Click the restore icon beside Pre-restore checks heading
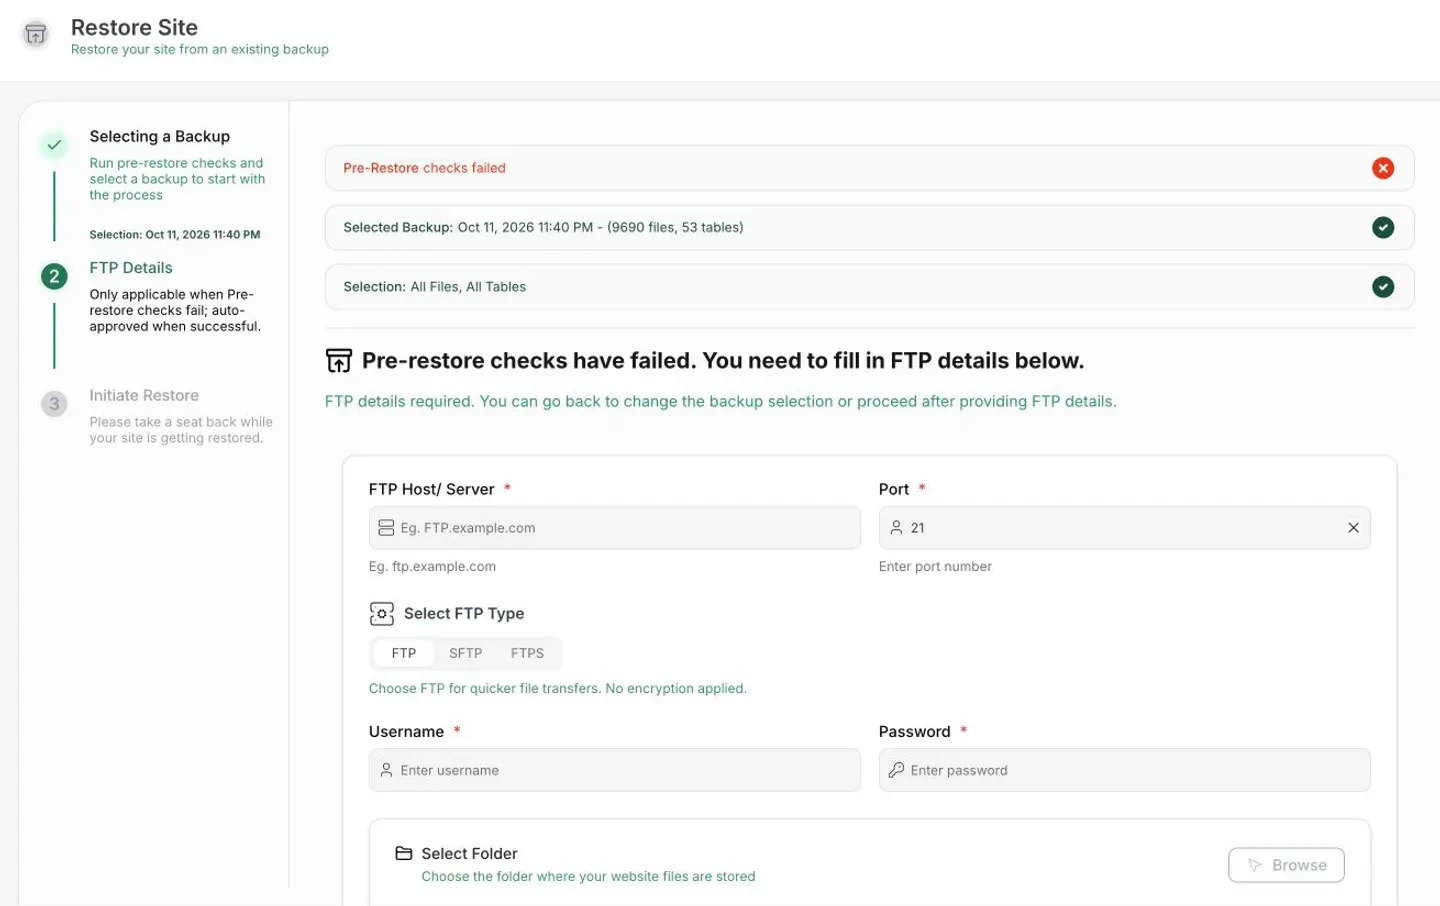Image resolution: width=1440 pixels, height=906 pixels. click(339, 361)
